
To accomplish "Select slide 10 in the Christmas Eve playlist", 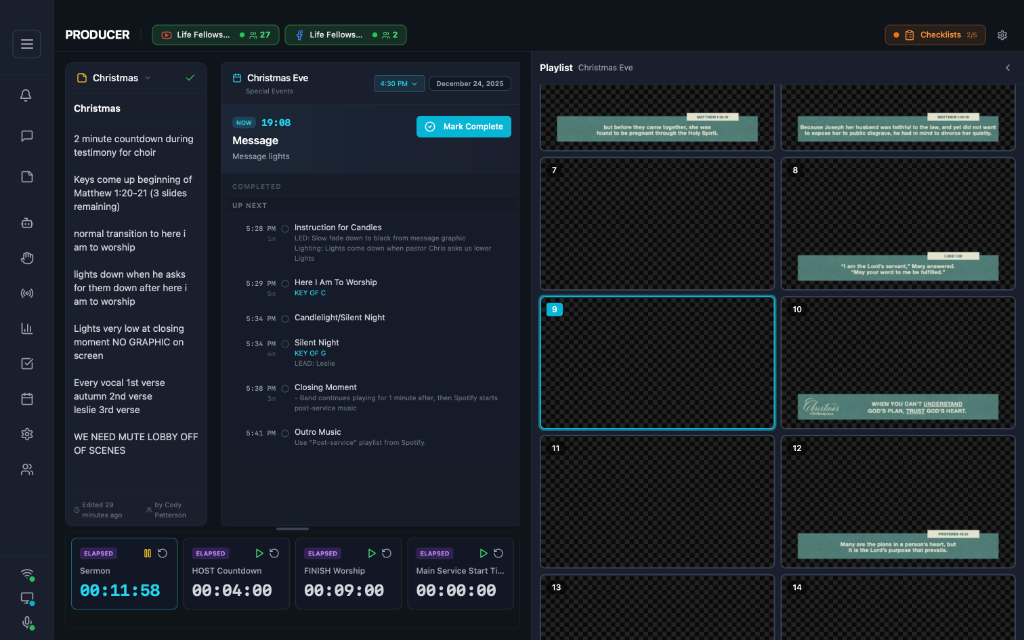I will (898, 361).
